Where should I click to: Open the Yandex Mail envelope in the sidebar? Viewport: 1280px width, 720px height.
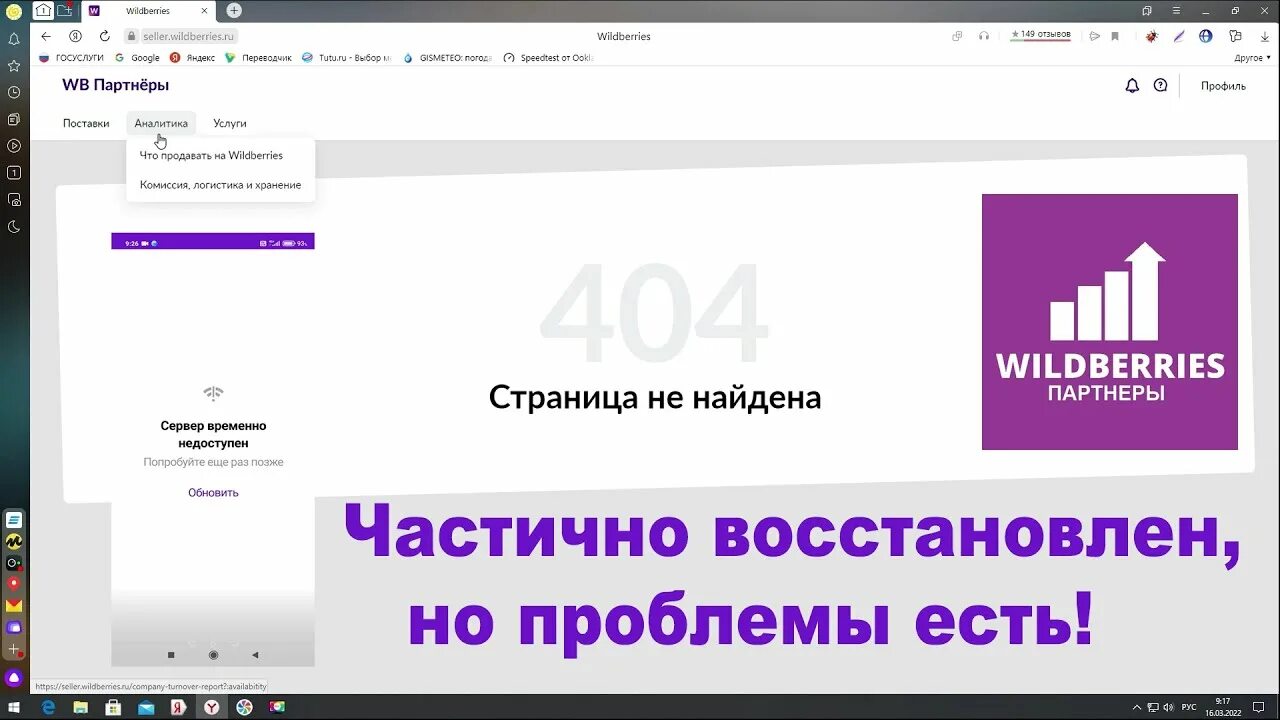tap(14, 606)
